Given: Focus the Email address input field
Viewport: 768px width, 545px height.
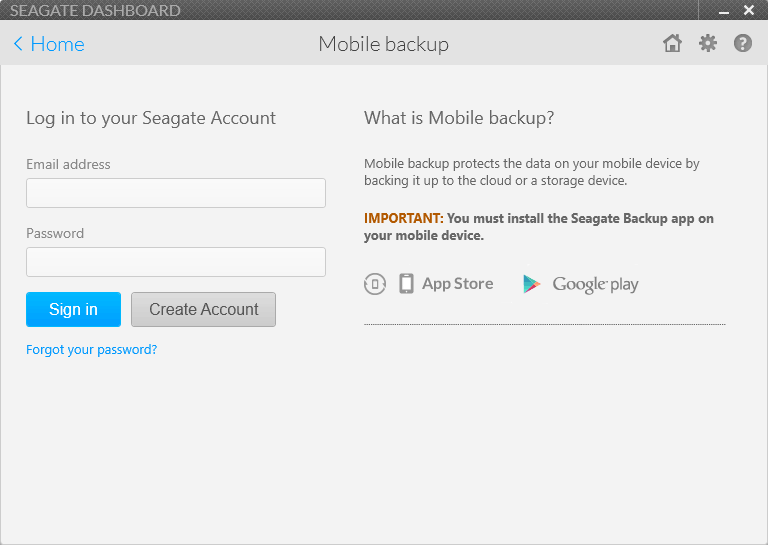Looking at the screenshot, I should tap(176, 193).
